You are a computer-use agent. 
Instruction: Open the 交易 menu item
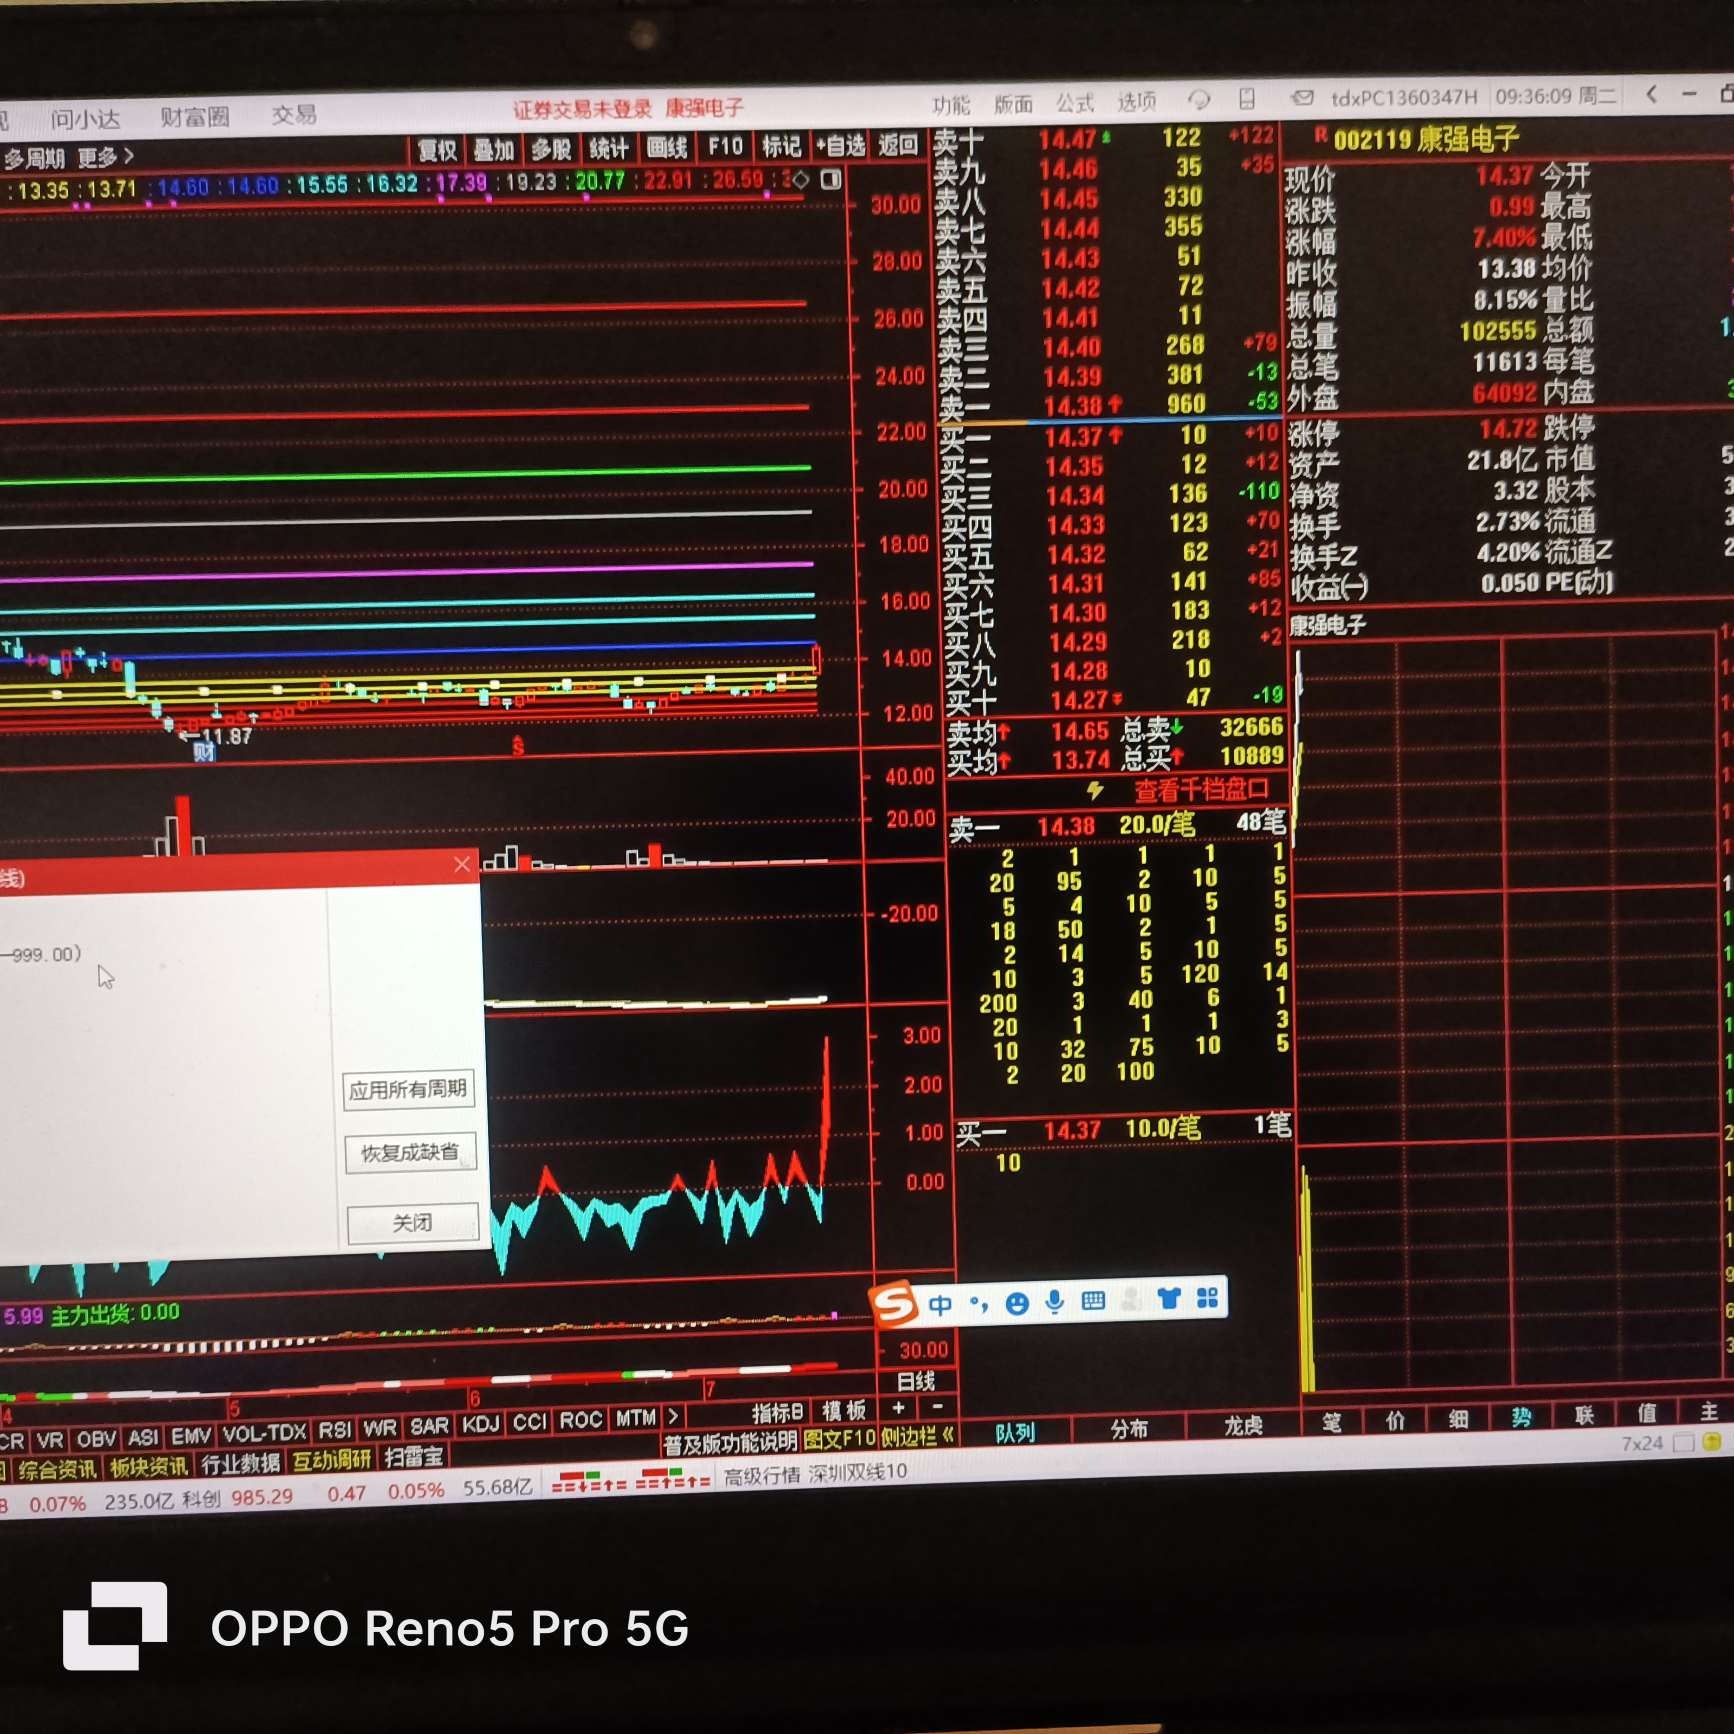(294, 115)
